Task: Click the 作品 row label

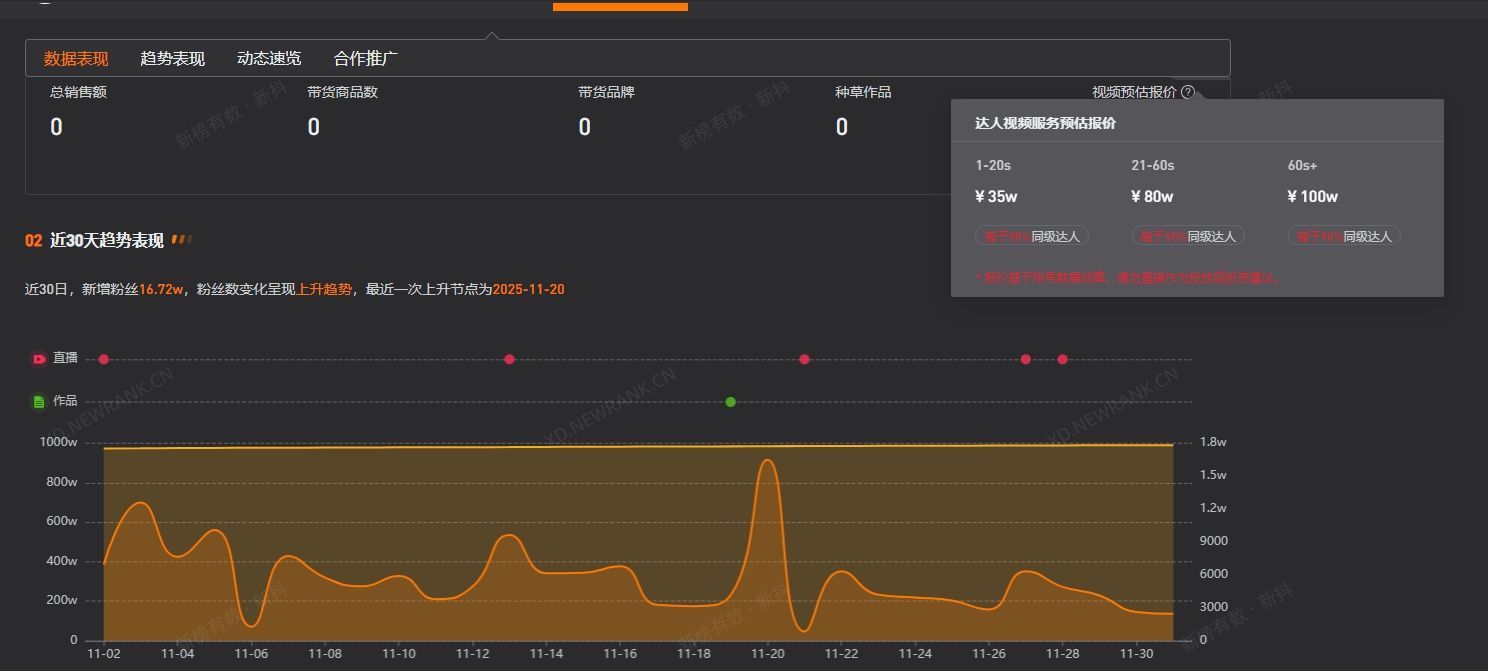Action: 65,401
